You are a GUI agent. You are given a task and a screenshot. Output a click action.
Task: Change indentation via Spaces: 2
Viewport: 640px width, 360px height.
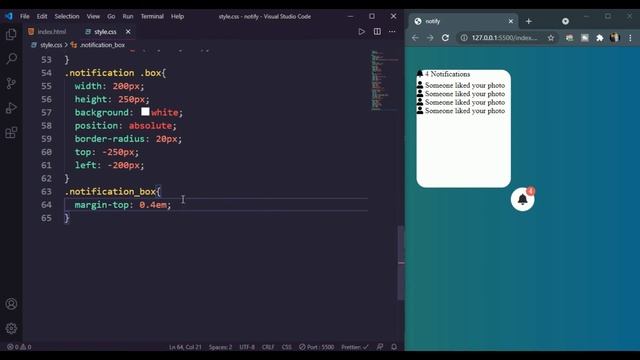point(220,347)
